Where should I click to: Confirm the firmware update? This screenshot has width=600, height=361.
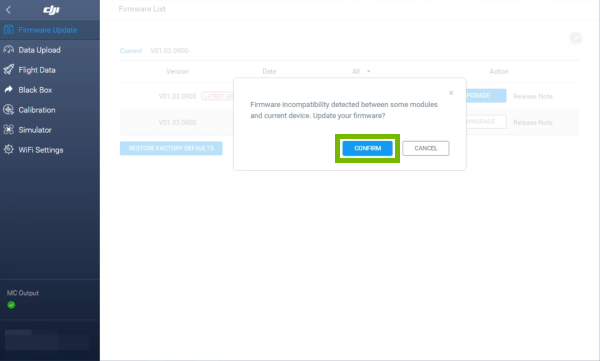[x=367, y=148]
